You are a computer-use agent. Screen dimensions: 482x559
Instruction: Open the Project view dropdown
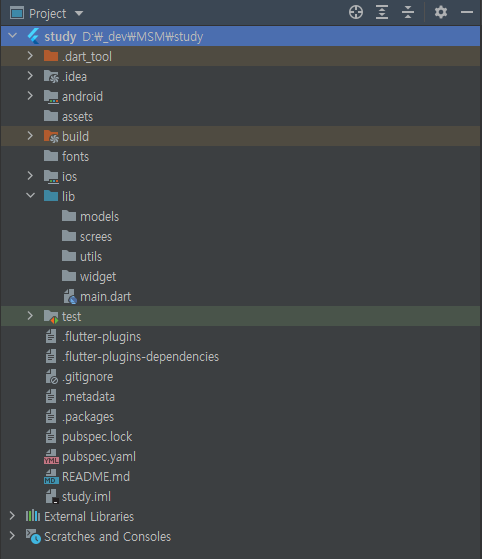[x=79, y=14]
